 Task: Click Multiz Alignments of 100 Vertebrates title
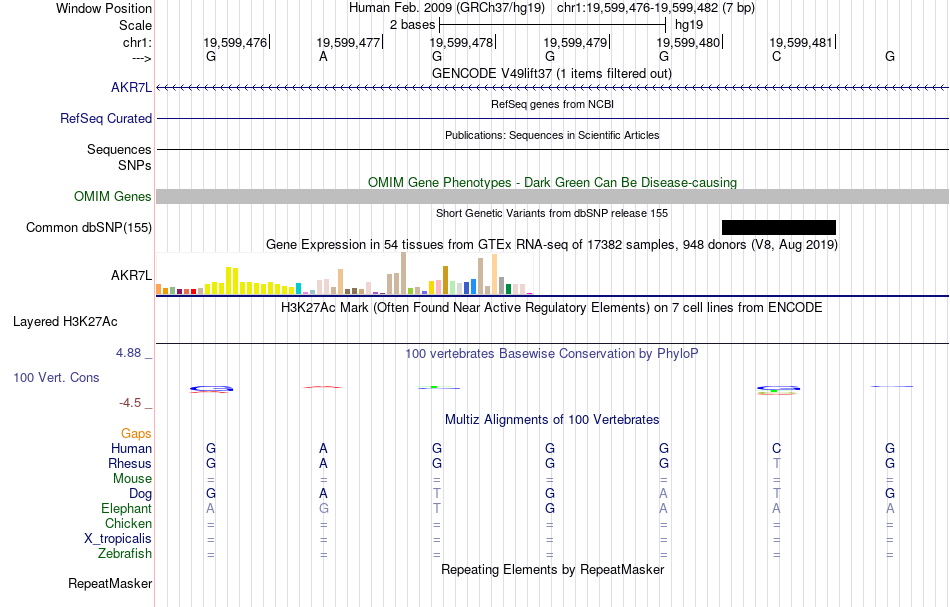(552, 420)
